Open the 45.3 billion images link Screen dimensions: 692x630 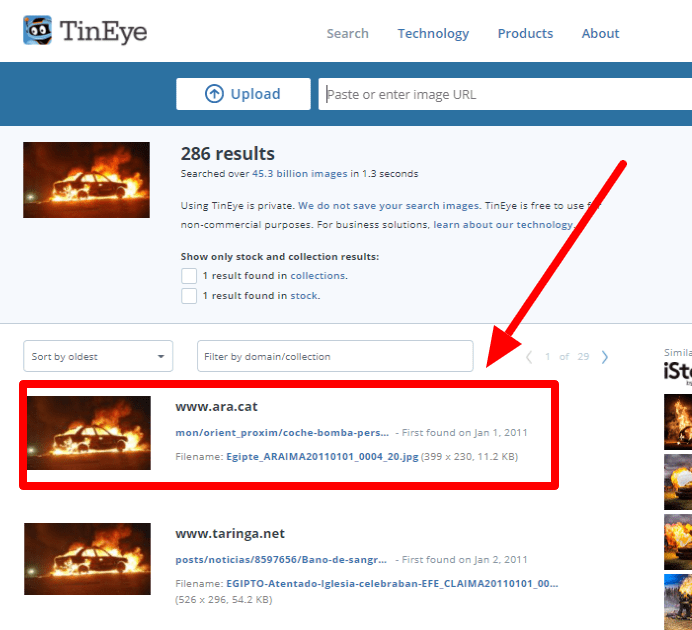pos(299,174)
